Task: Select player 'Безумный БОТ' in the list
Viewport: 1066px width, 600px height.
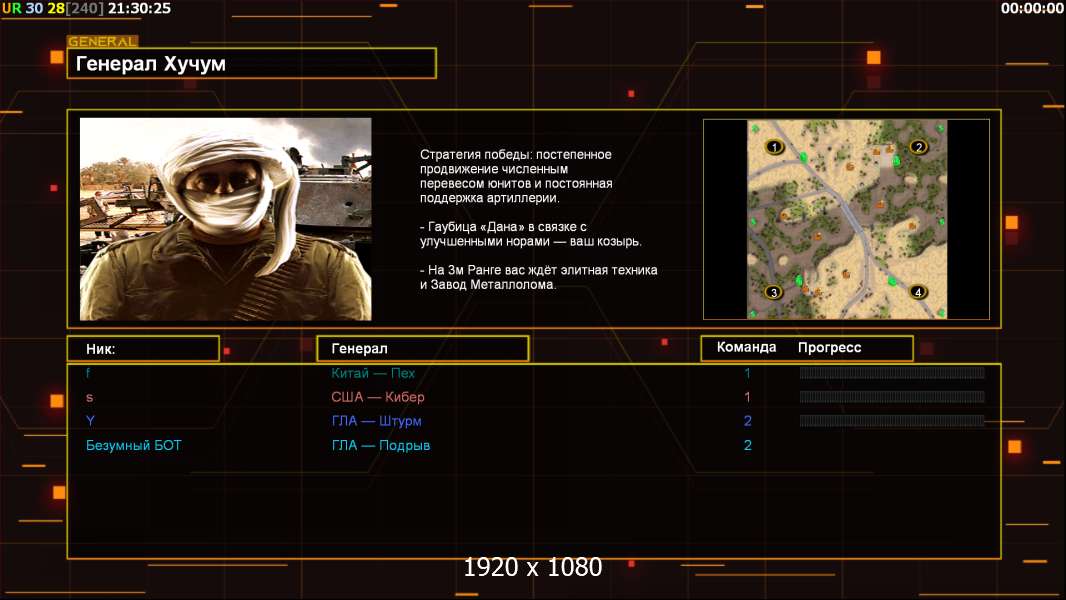Action: (134, 445)
